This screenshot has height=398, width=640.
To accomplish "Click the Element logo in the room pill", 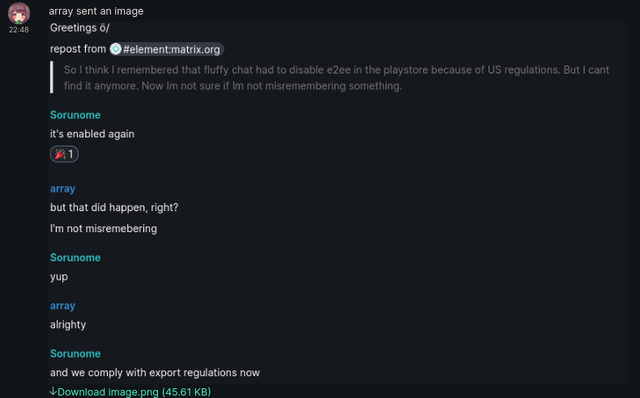I will pos(116,49).
